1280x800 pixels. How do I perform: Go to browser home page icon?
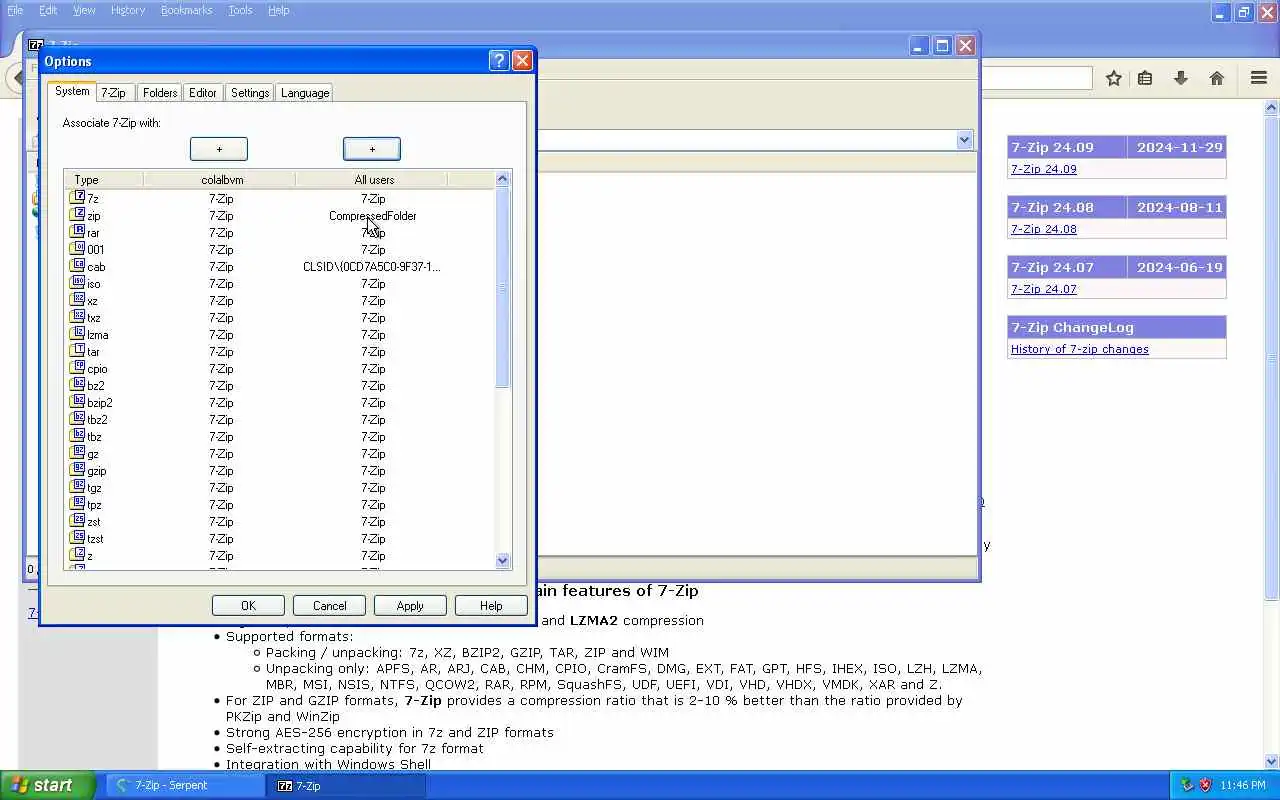tap(1217, 78)
